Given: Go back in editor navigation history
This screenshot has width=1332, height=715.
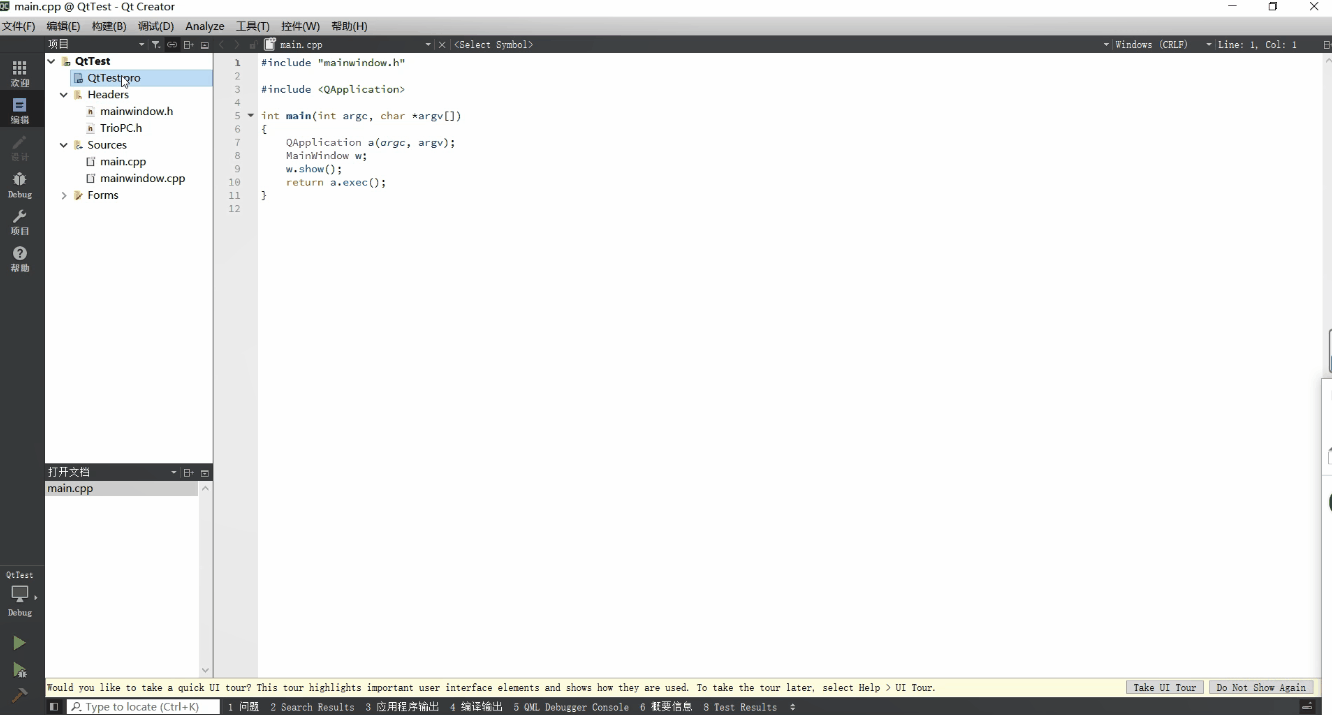Looking at the screenshot, I should (223, 44).
